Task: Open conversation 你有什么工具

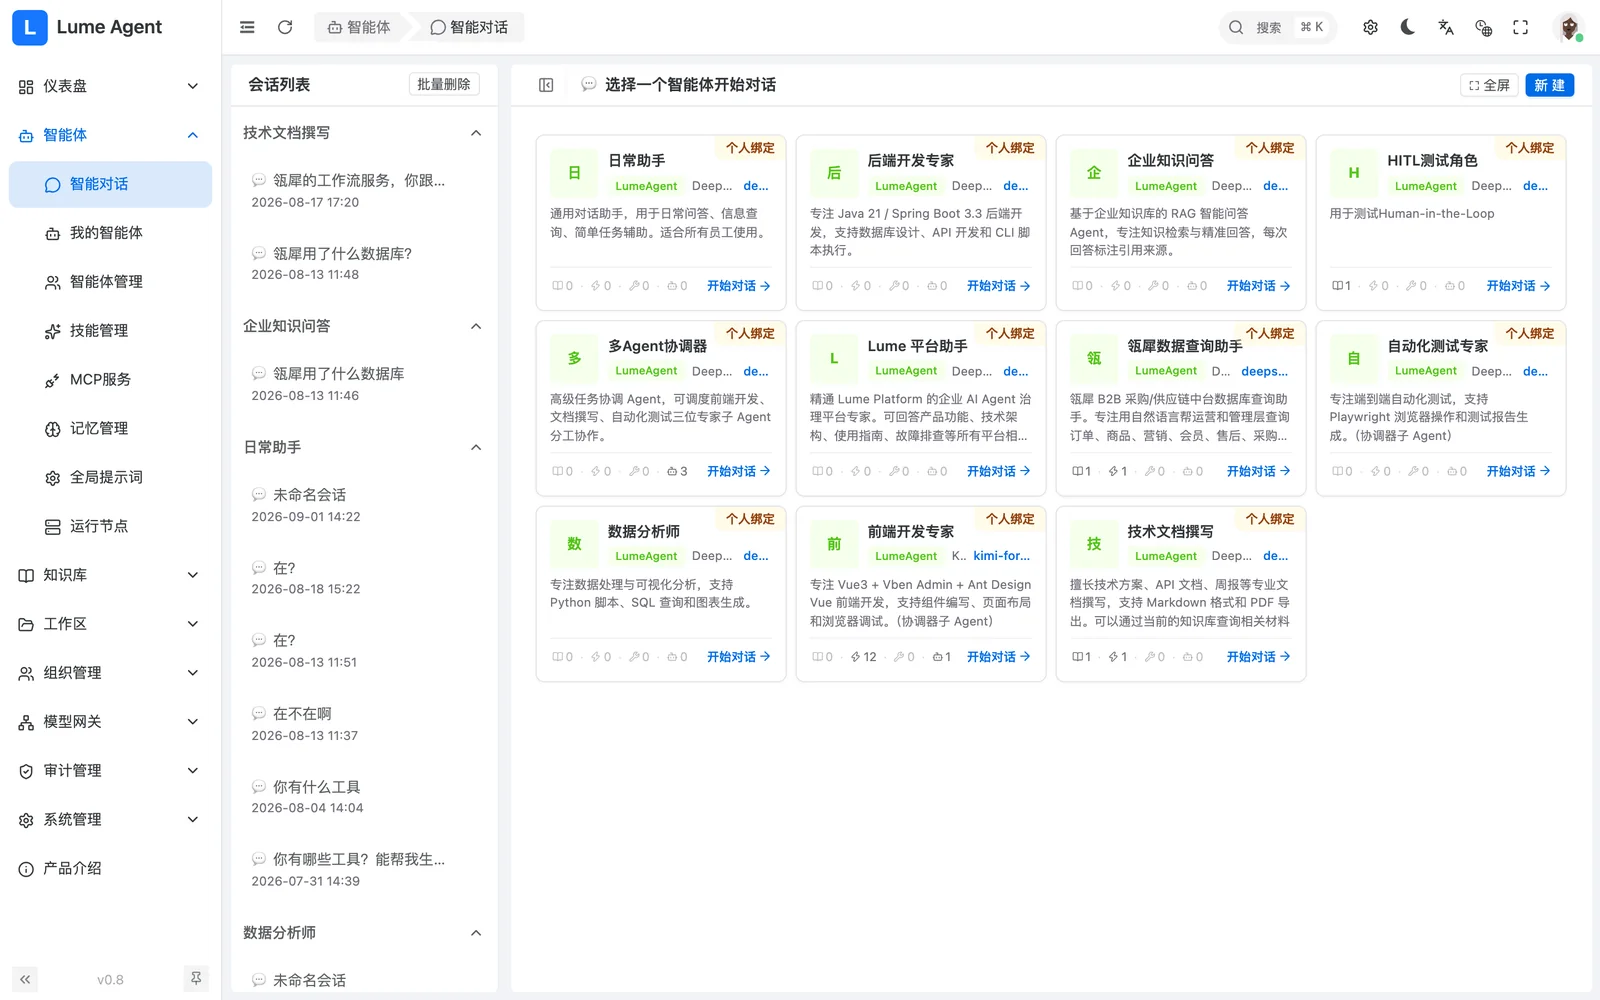Action: (364, 797)
